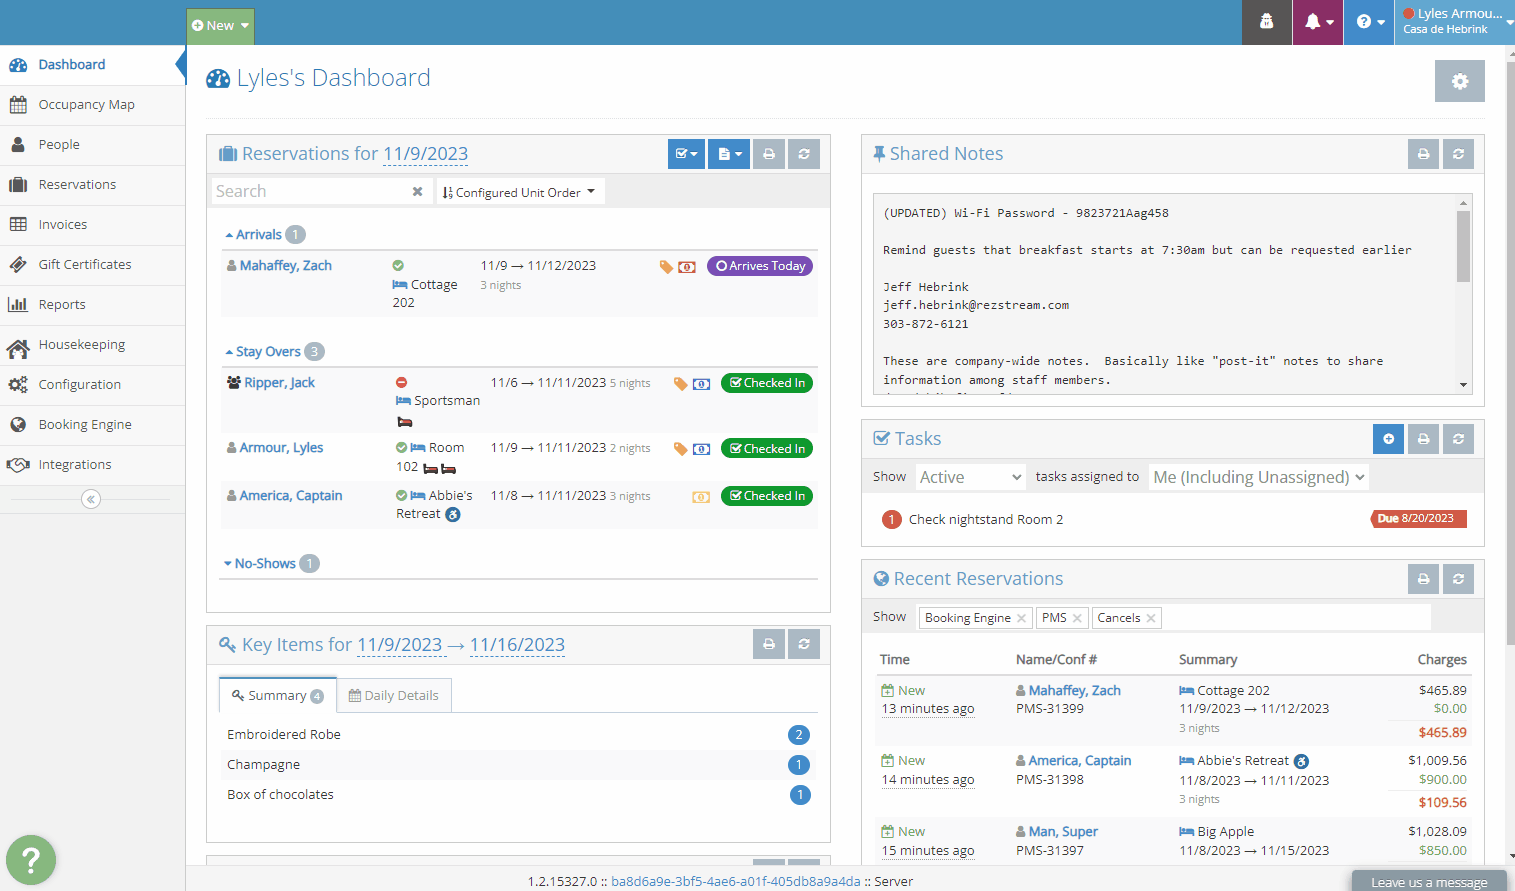Remove the Cancels filter tag

coord(1151,618)
